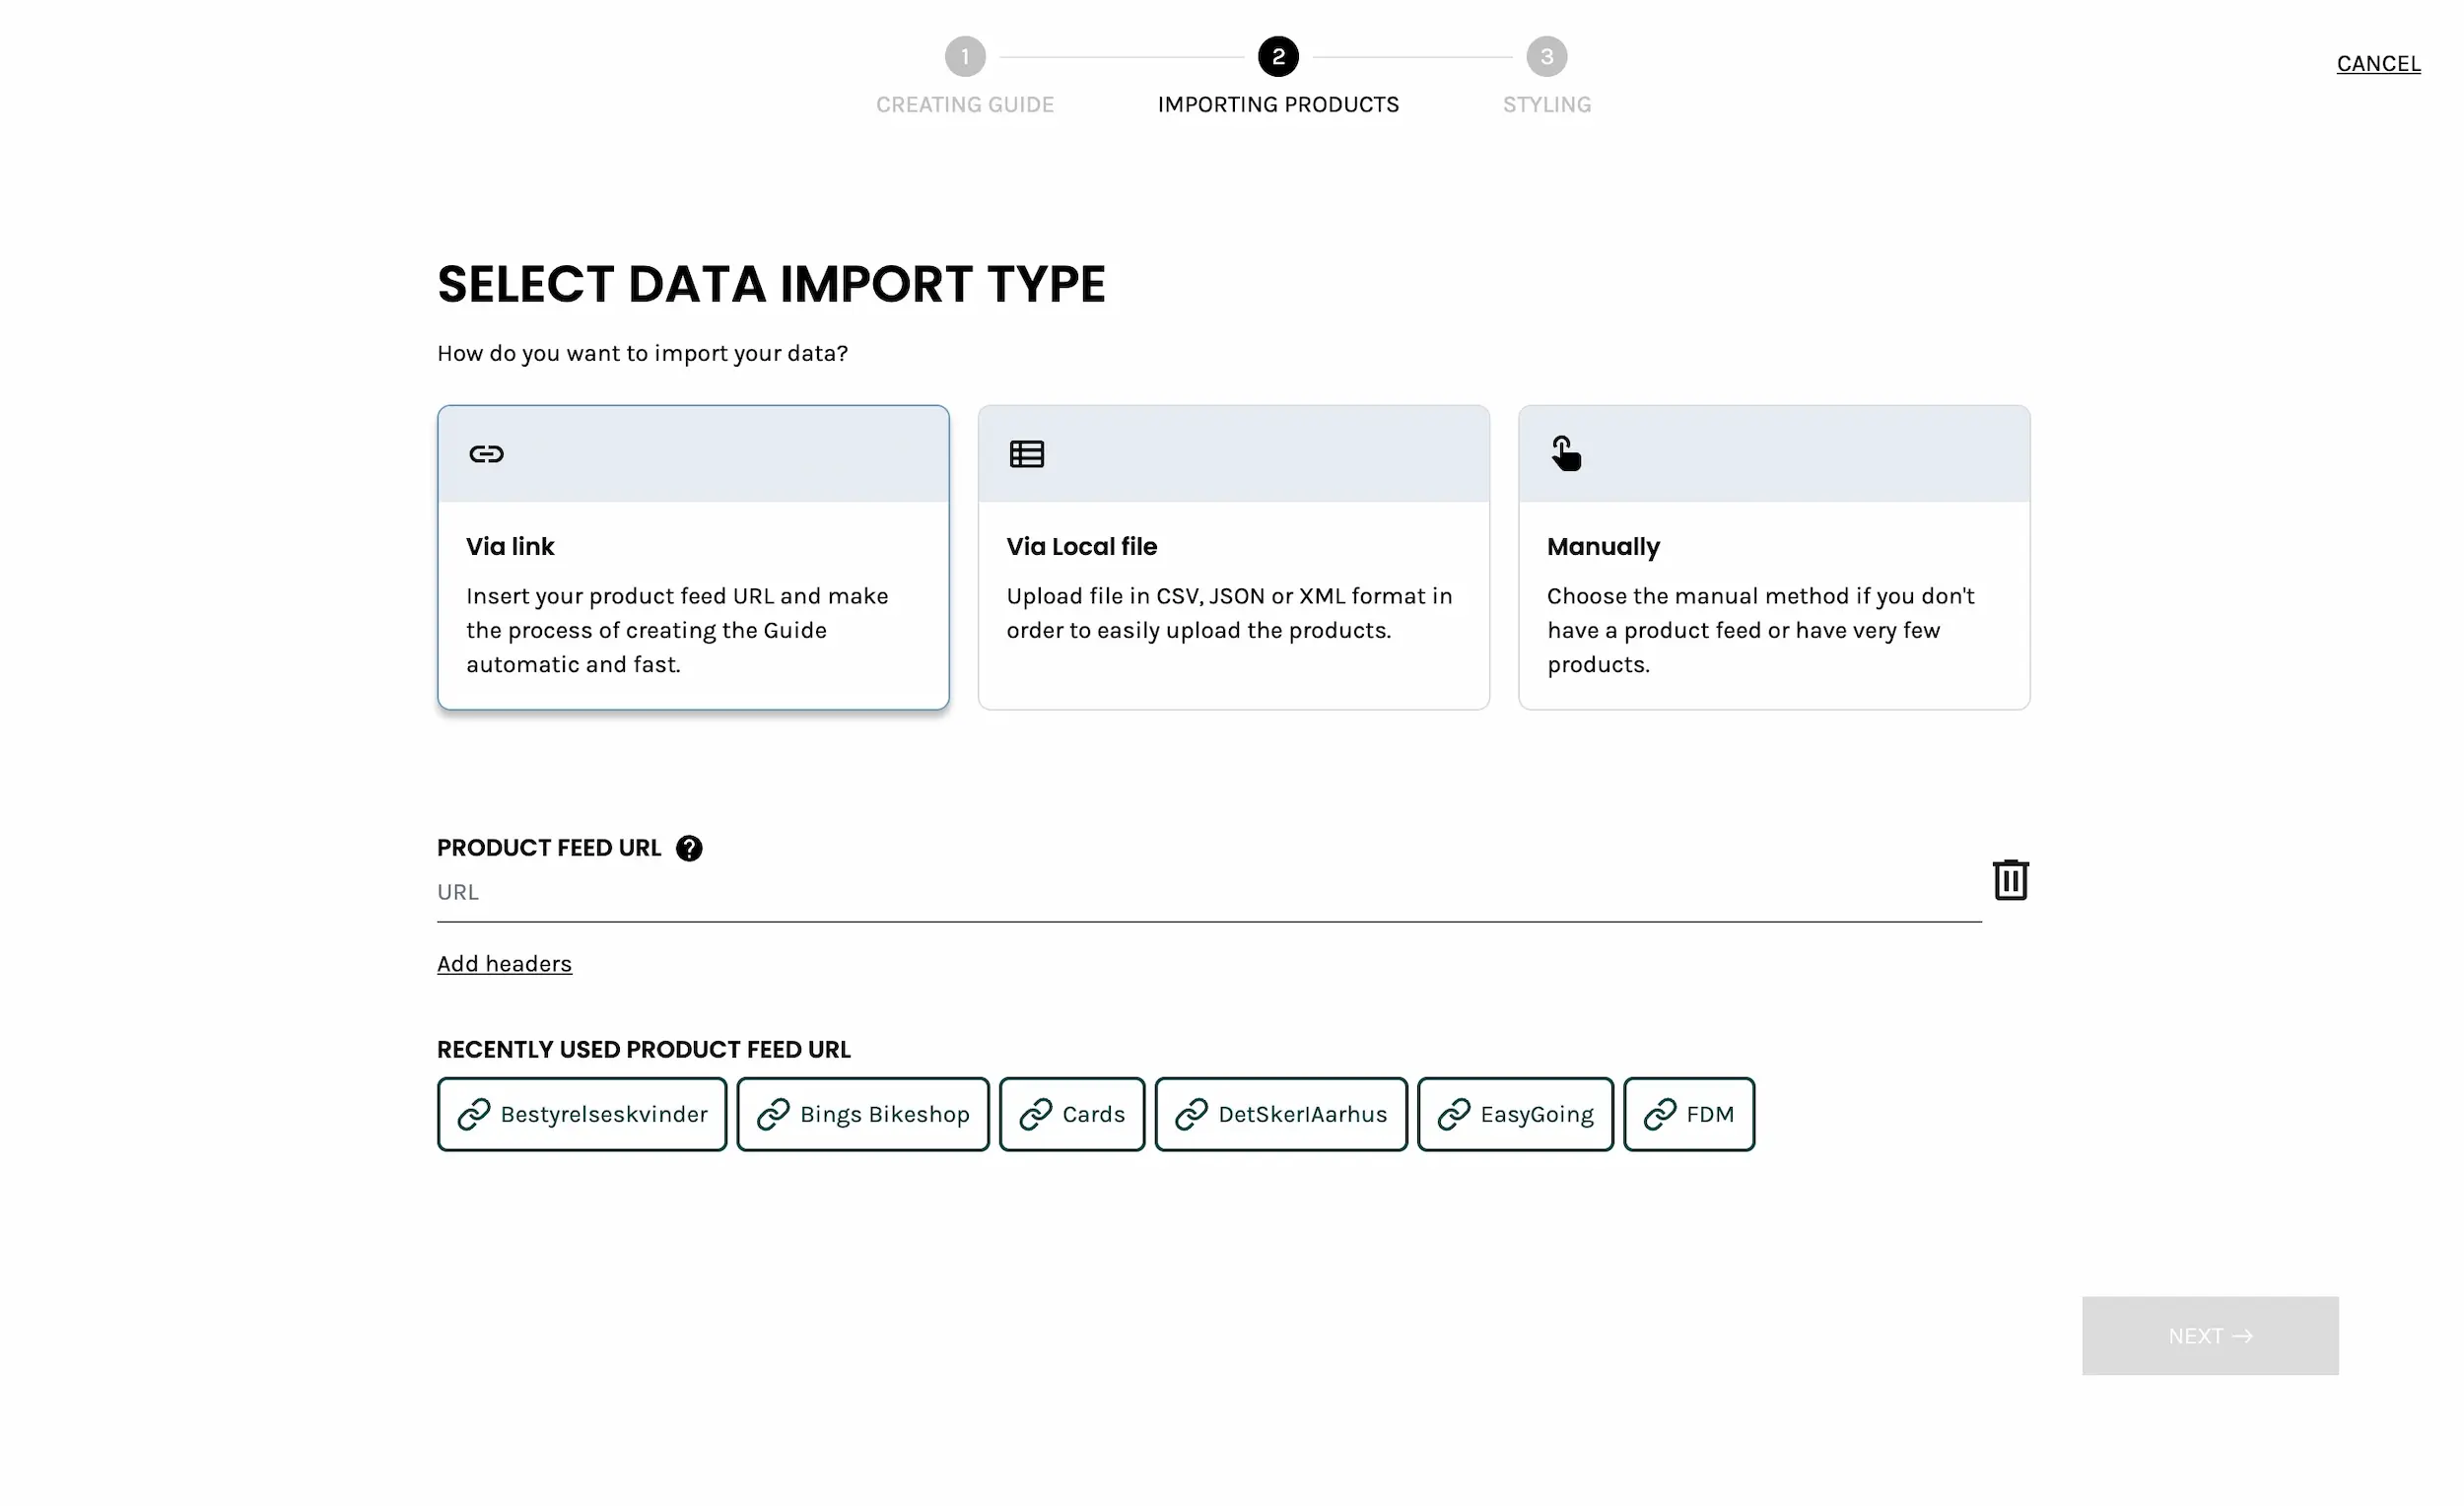Select the DetSkerIAarhus recent feed URL
2464x1506 pixels.
tap(1280, 1114)
